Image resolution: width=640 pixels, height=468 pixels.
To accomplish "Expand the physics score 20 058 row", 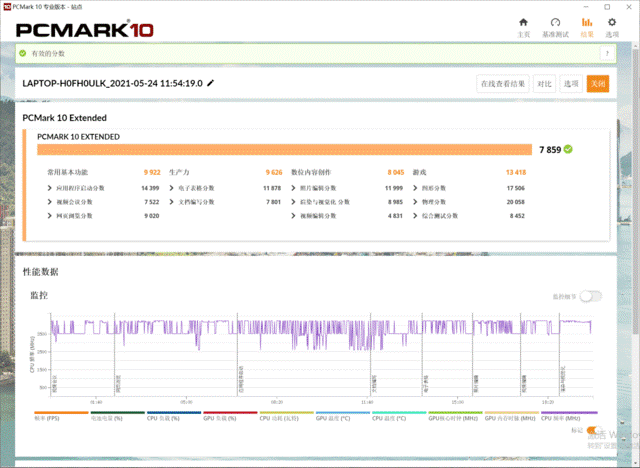I will click(469, 202).
